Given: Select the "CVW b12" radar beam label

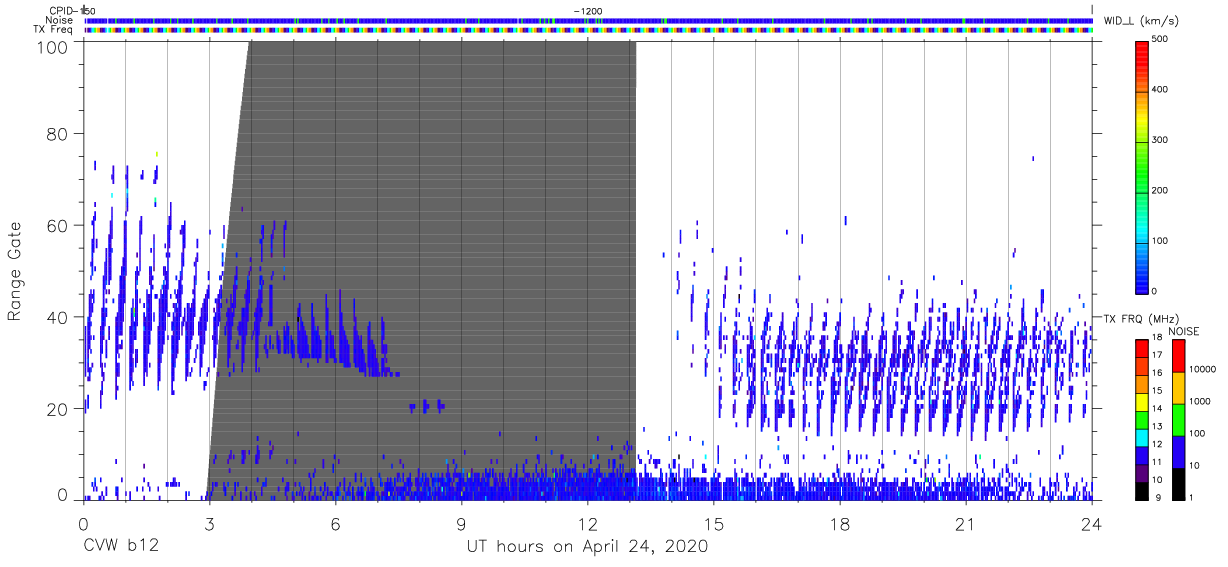Looking at the screenshot, I should 120,547.
